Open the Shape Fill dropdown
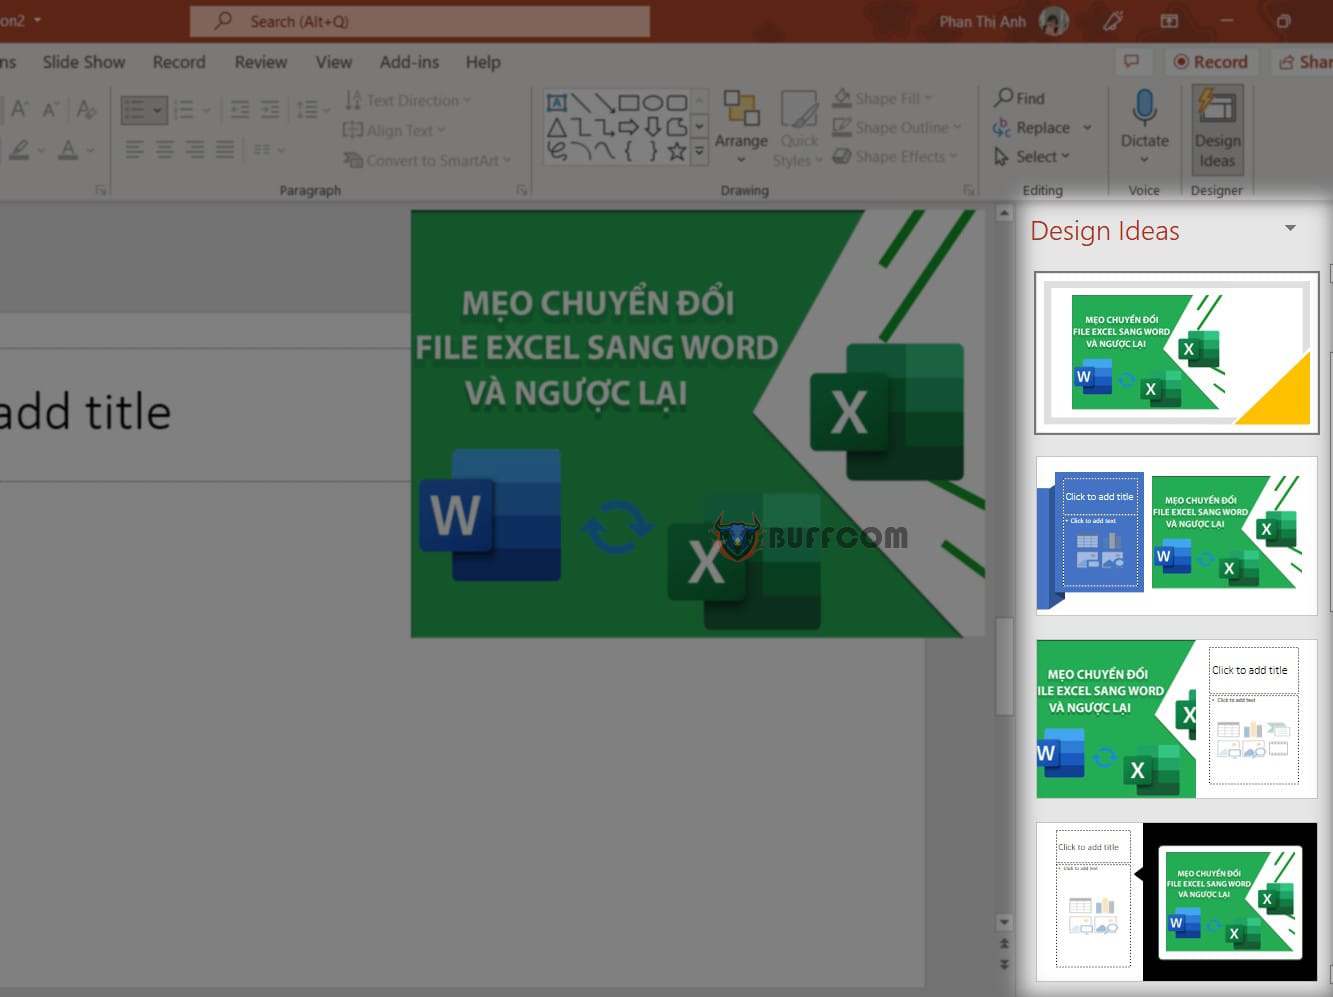Image resolution: width=1333 pixels, height=997 pixels. click(x=882, y=98)
